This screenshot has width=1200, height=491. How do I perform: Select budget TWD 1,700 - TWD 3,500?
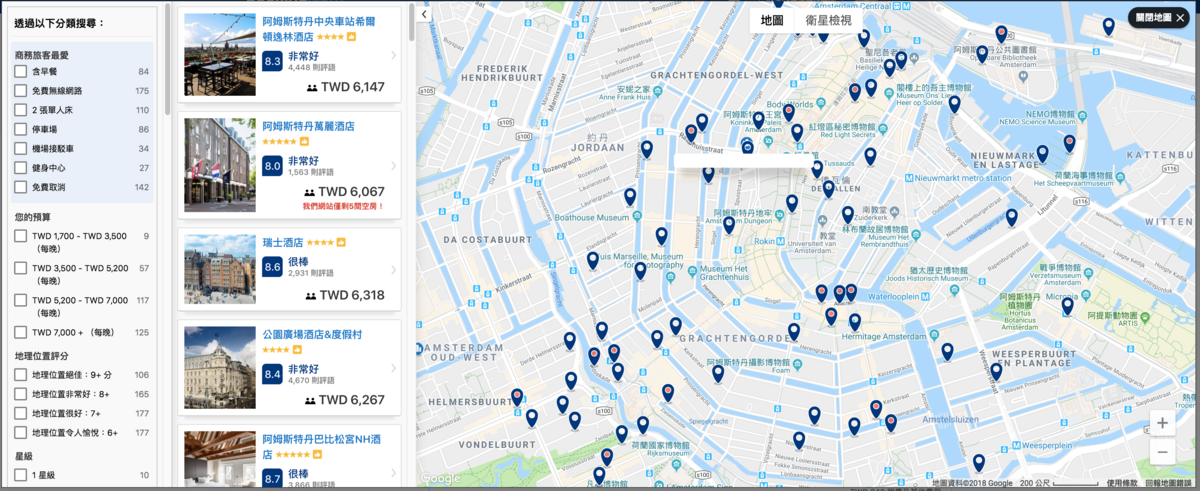pos(20,236)
